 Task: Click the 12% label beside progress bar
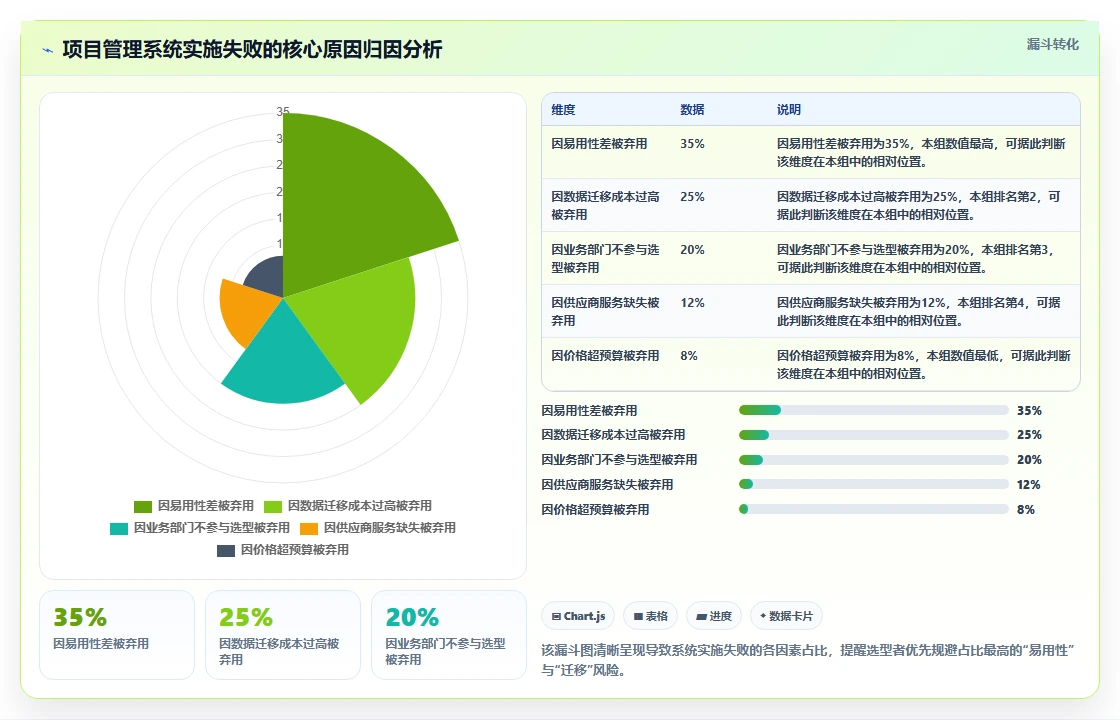pyautogui.click(x=1029, y=484)
